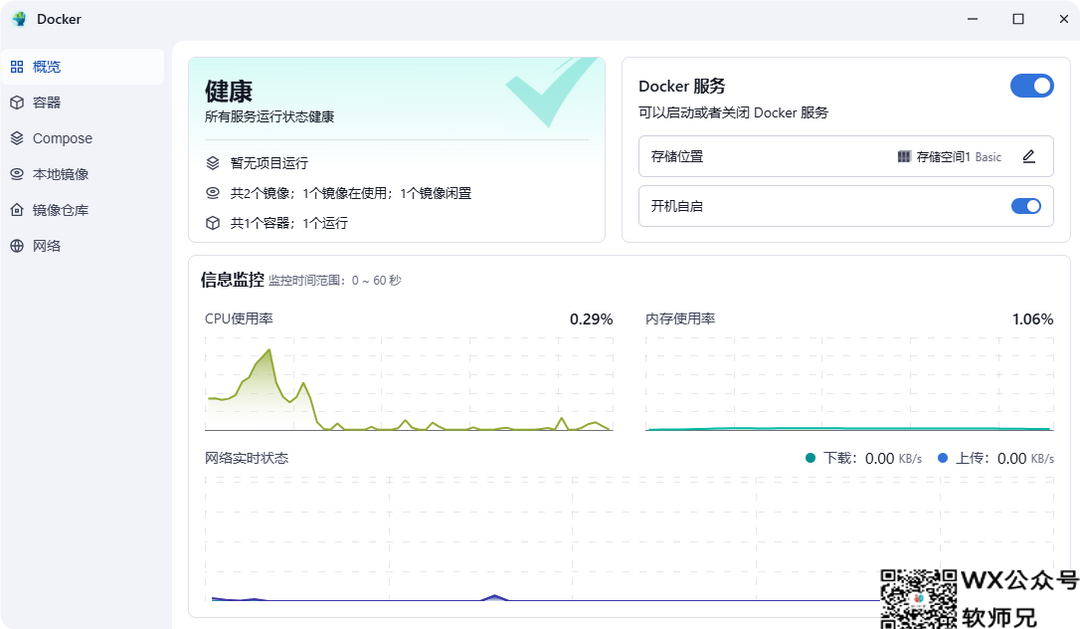Click the Docker whale logo in title bar
The image size is (1080, 629).
coord(19,19)
